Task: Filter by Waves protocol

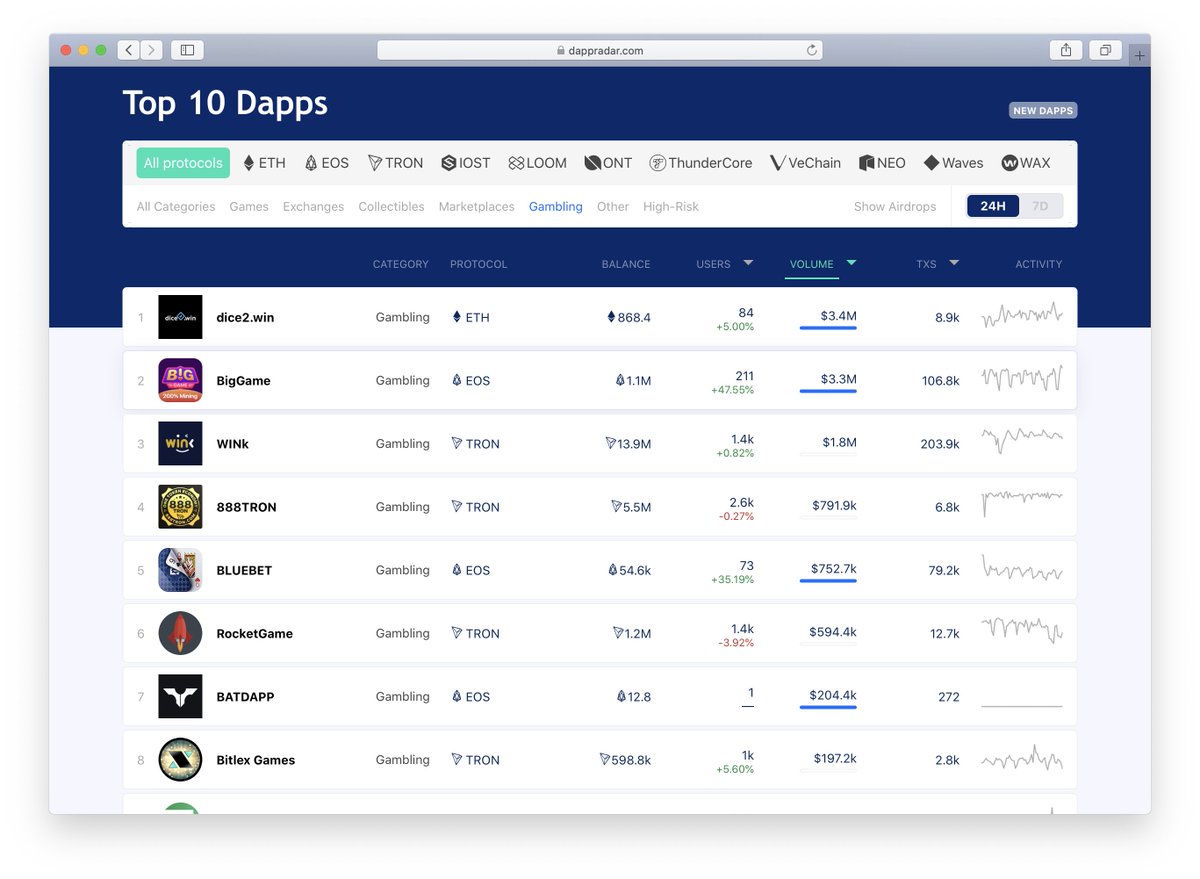Action: [953, 163]
